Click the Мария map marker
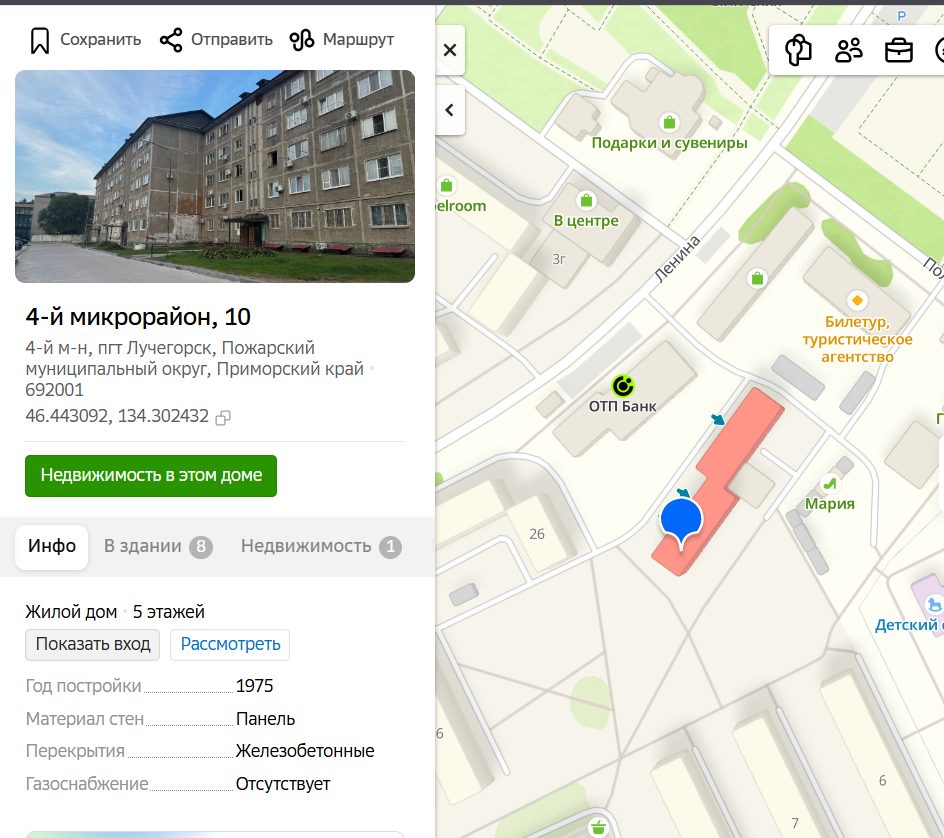The width and height of the screenshot is (944, 838). (x=830, y=483)
